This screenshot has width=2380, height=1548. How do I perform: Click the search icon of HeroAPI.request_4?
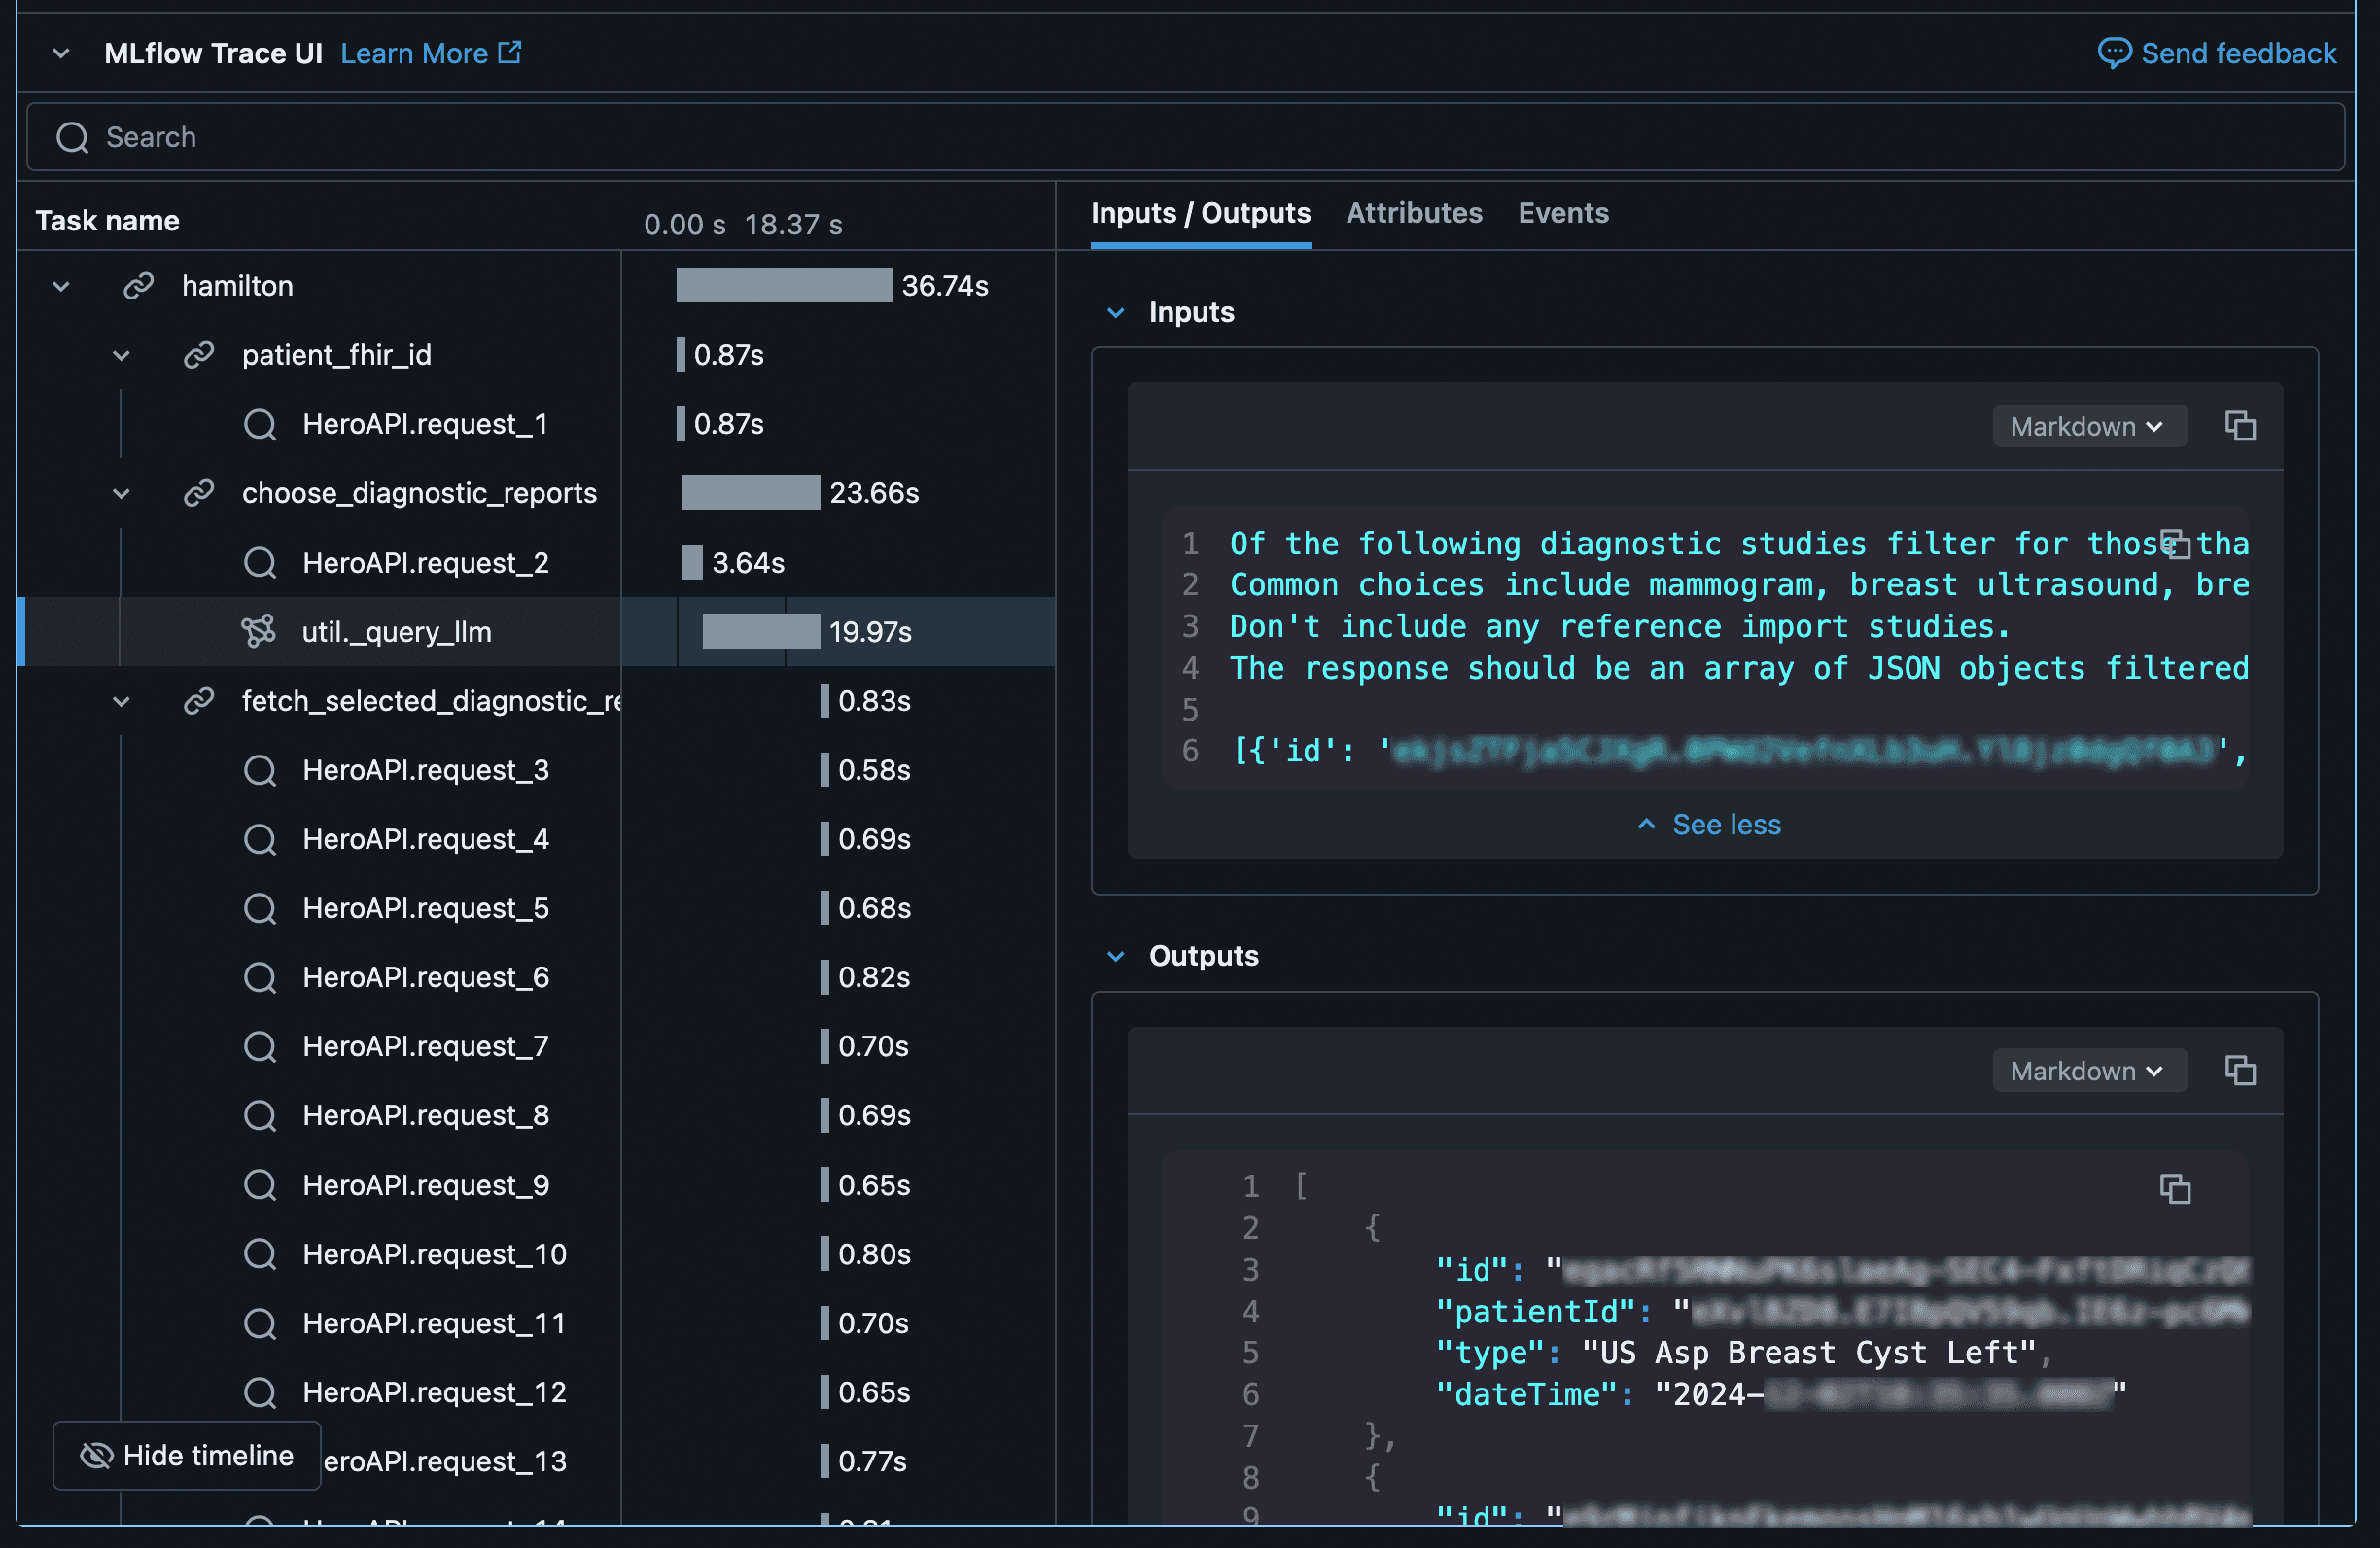260,839
